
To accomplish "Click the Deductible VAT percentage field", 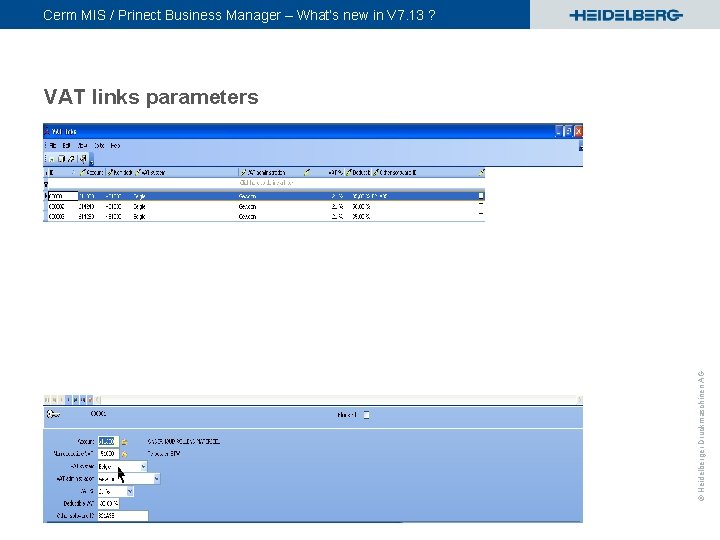I will [x=108, y=504].
